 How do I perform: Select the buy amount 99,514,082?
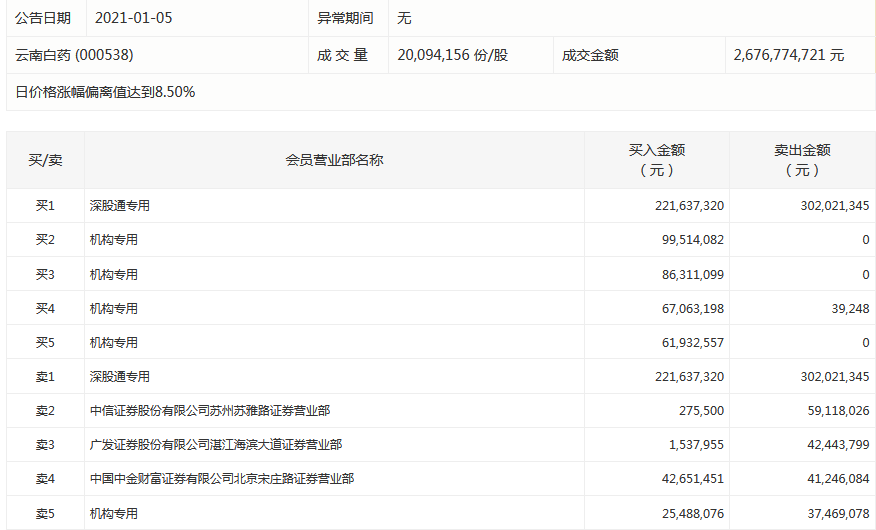pyautogui.click(x=686, y=240)
